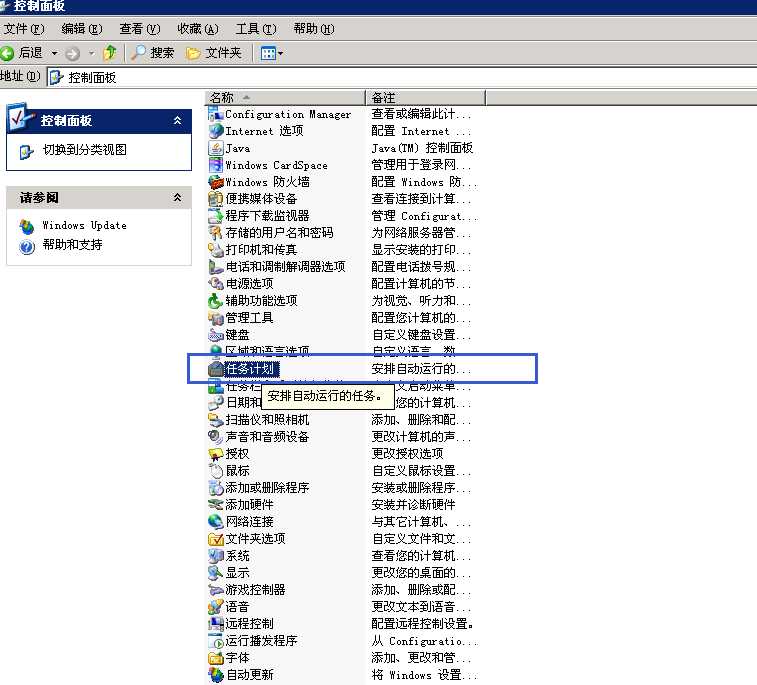Image resolution: width=757 pixels, height=685 pixels.
Task: Select the 更改授权选项 description text
Action: tap(407, 454)
